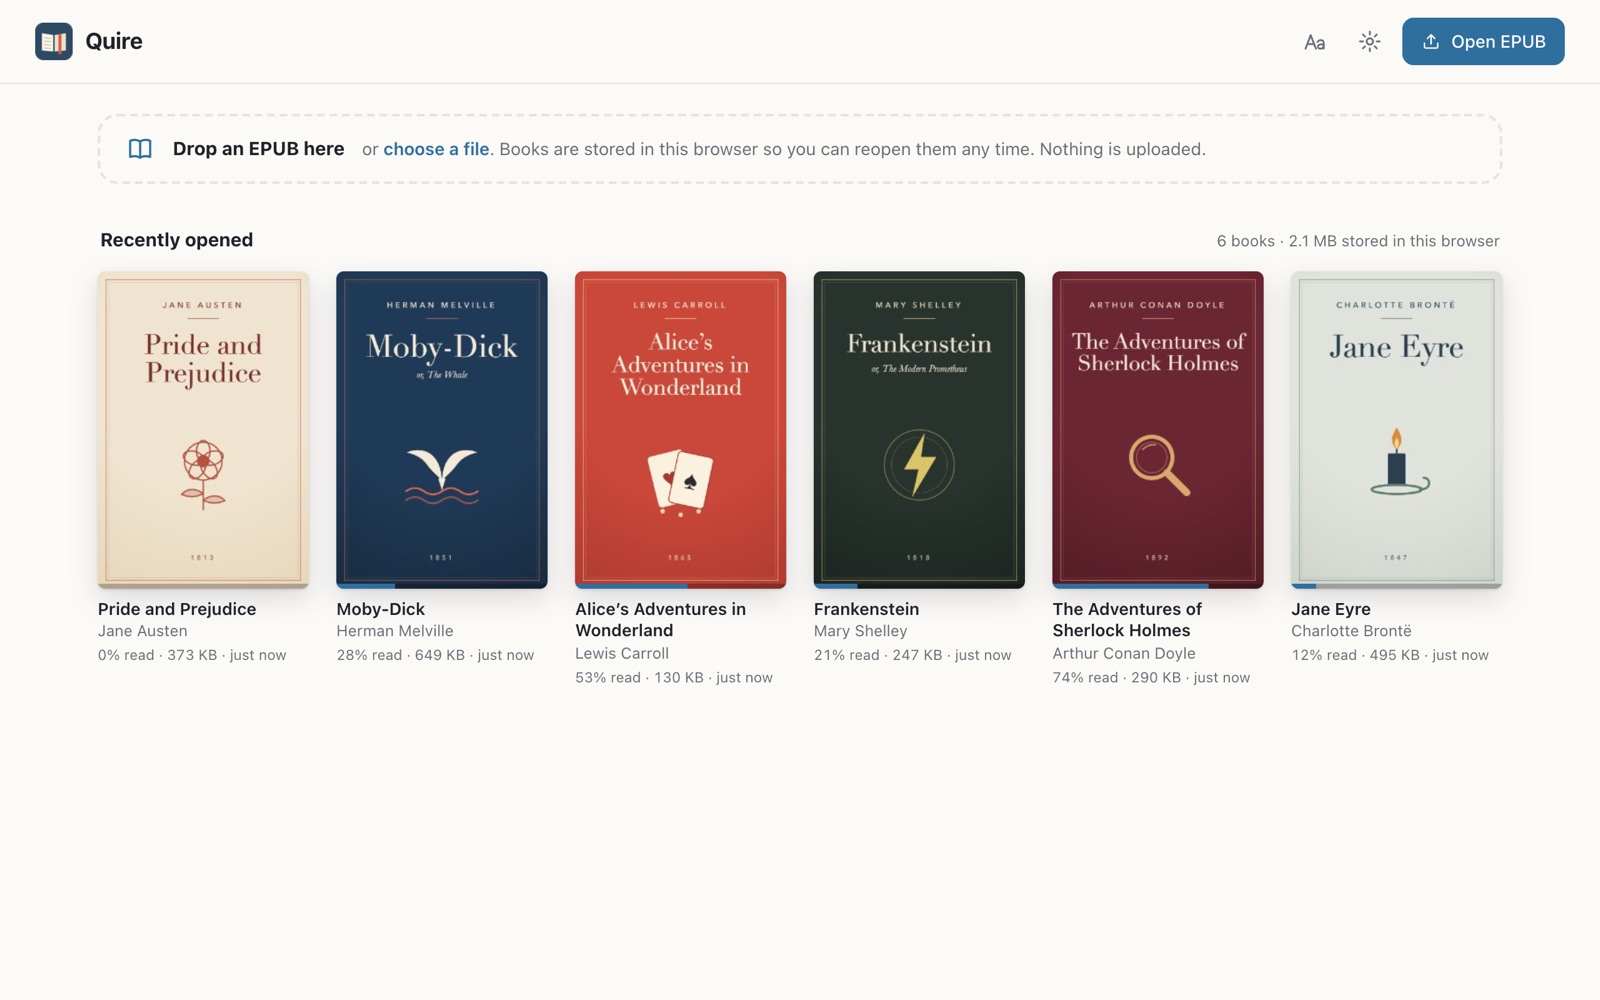
Task: Click '28% read · 649 KB' status line
Action: click(x=435, y=655)
